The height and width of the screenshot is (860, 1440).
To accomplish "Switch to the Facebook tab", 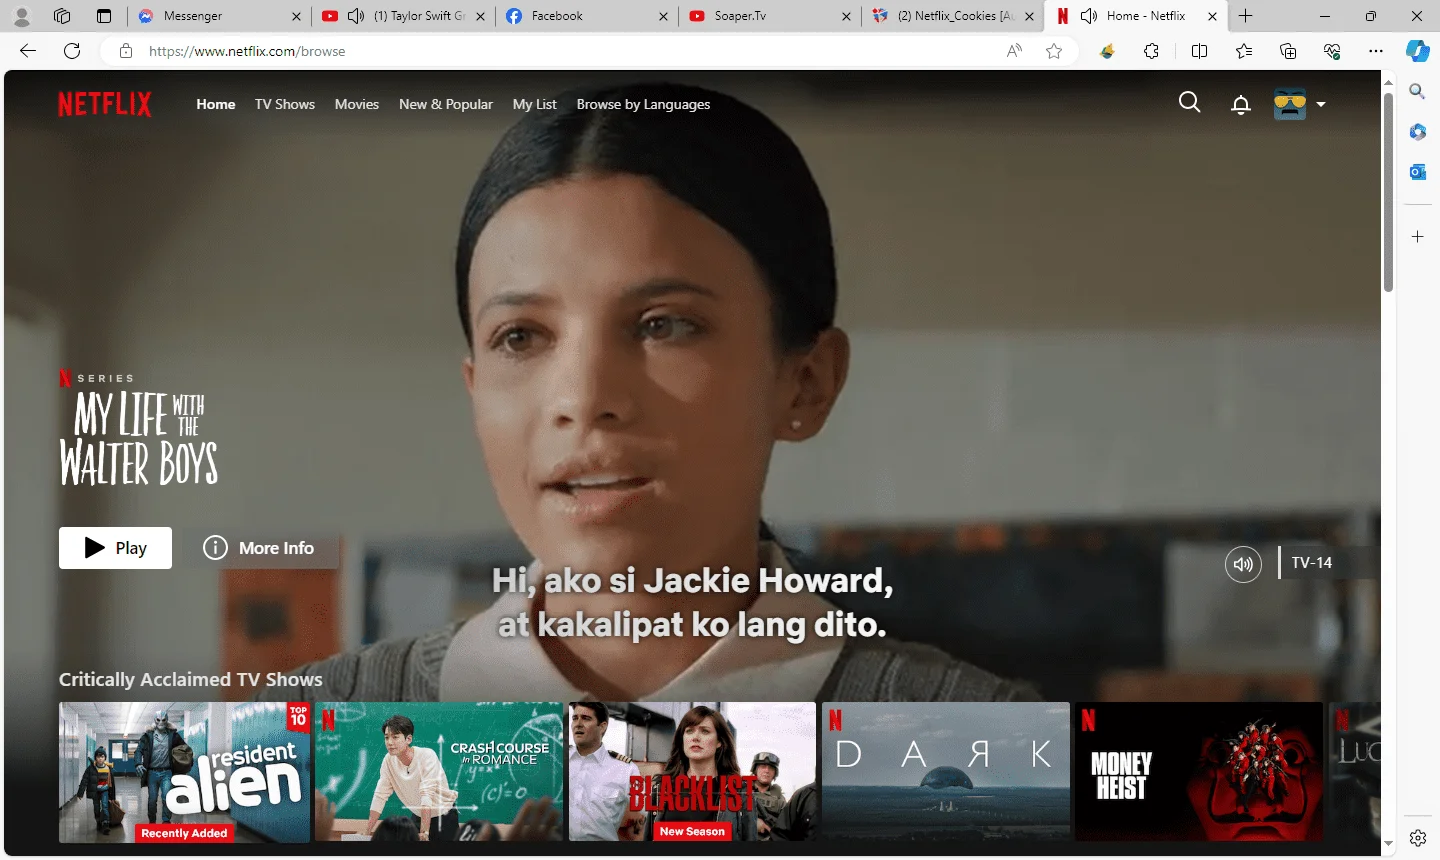I will click(585, 16).
